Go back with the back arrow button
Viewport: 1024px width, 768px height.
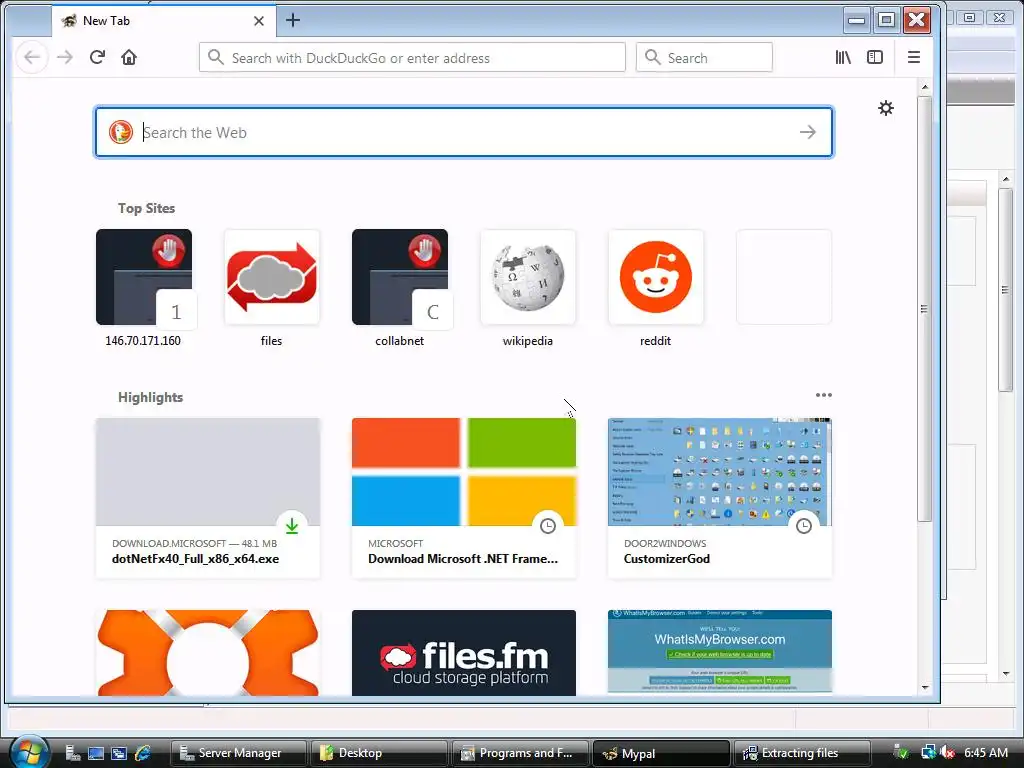coord(32,57)
